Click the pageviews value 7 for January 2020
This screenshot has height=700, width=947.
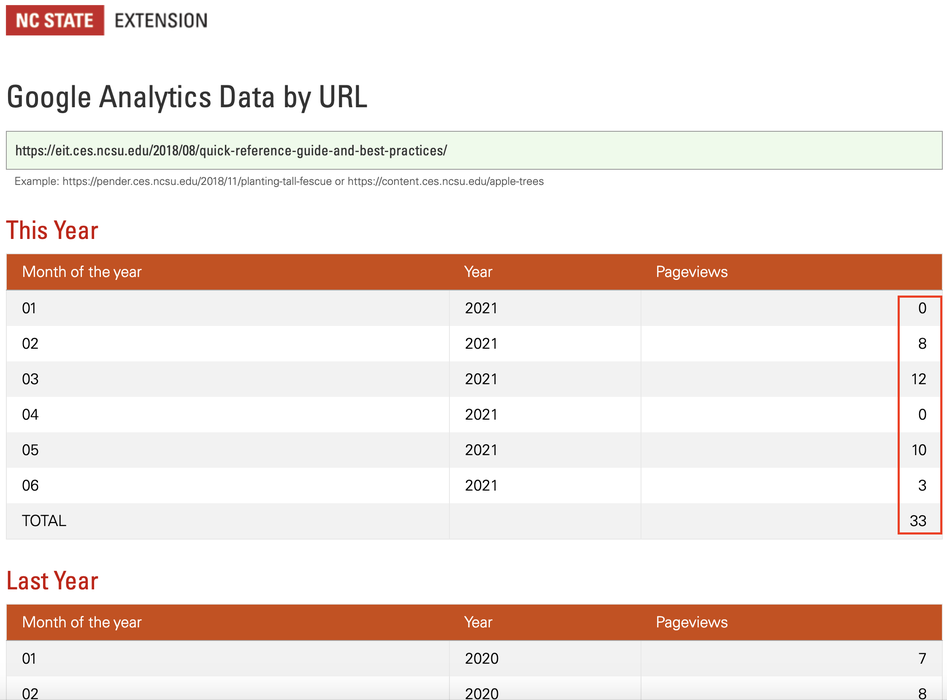pos(921,659)
